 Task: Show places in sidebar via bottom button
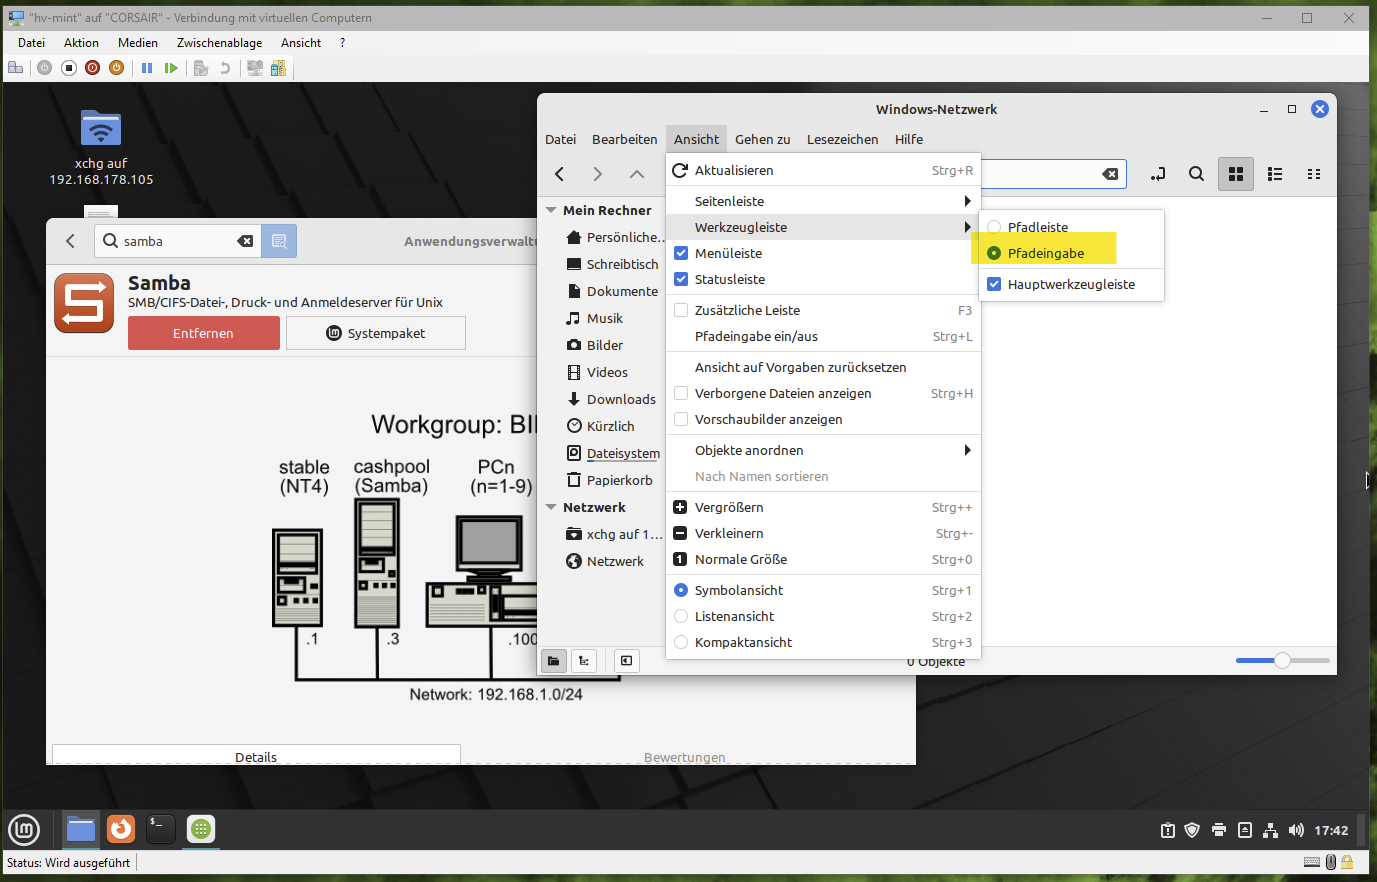[554, 661]
